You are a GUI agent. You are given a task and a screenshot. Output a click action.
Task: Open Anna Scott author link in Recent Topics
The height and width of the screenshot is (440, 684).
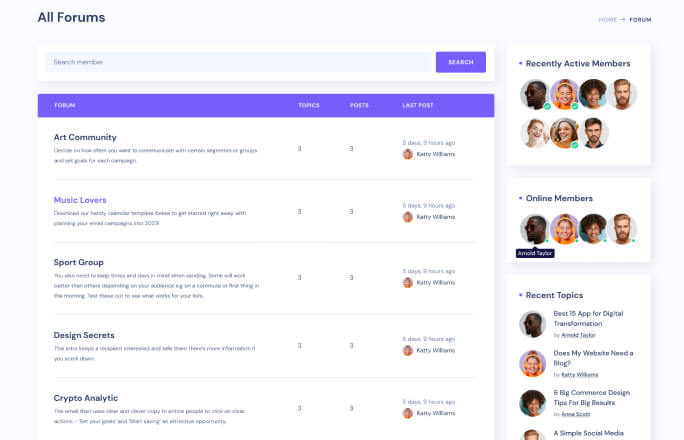577,414
